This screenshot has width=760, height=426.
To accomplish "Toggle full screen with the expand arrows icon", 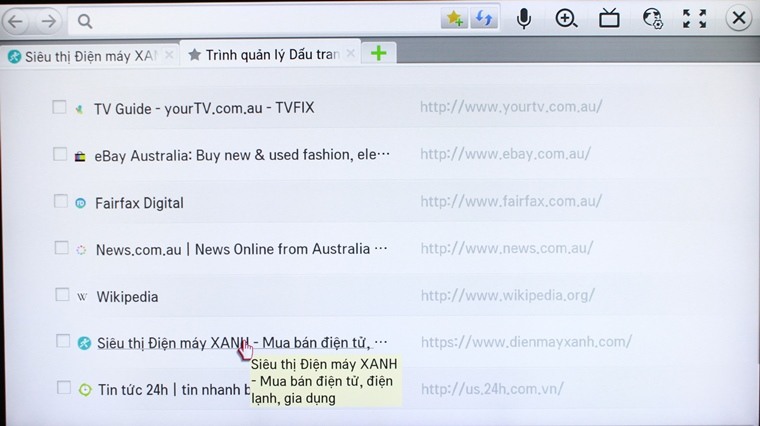I will point(695,19).
